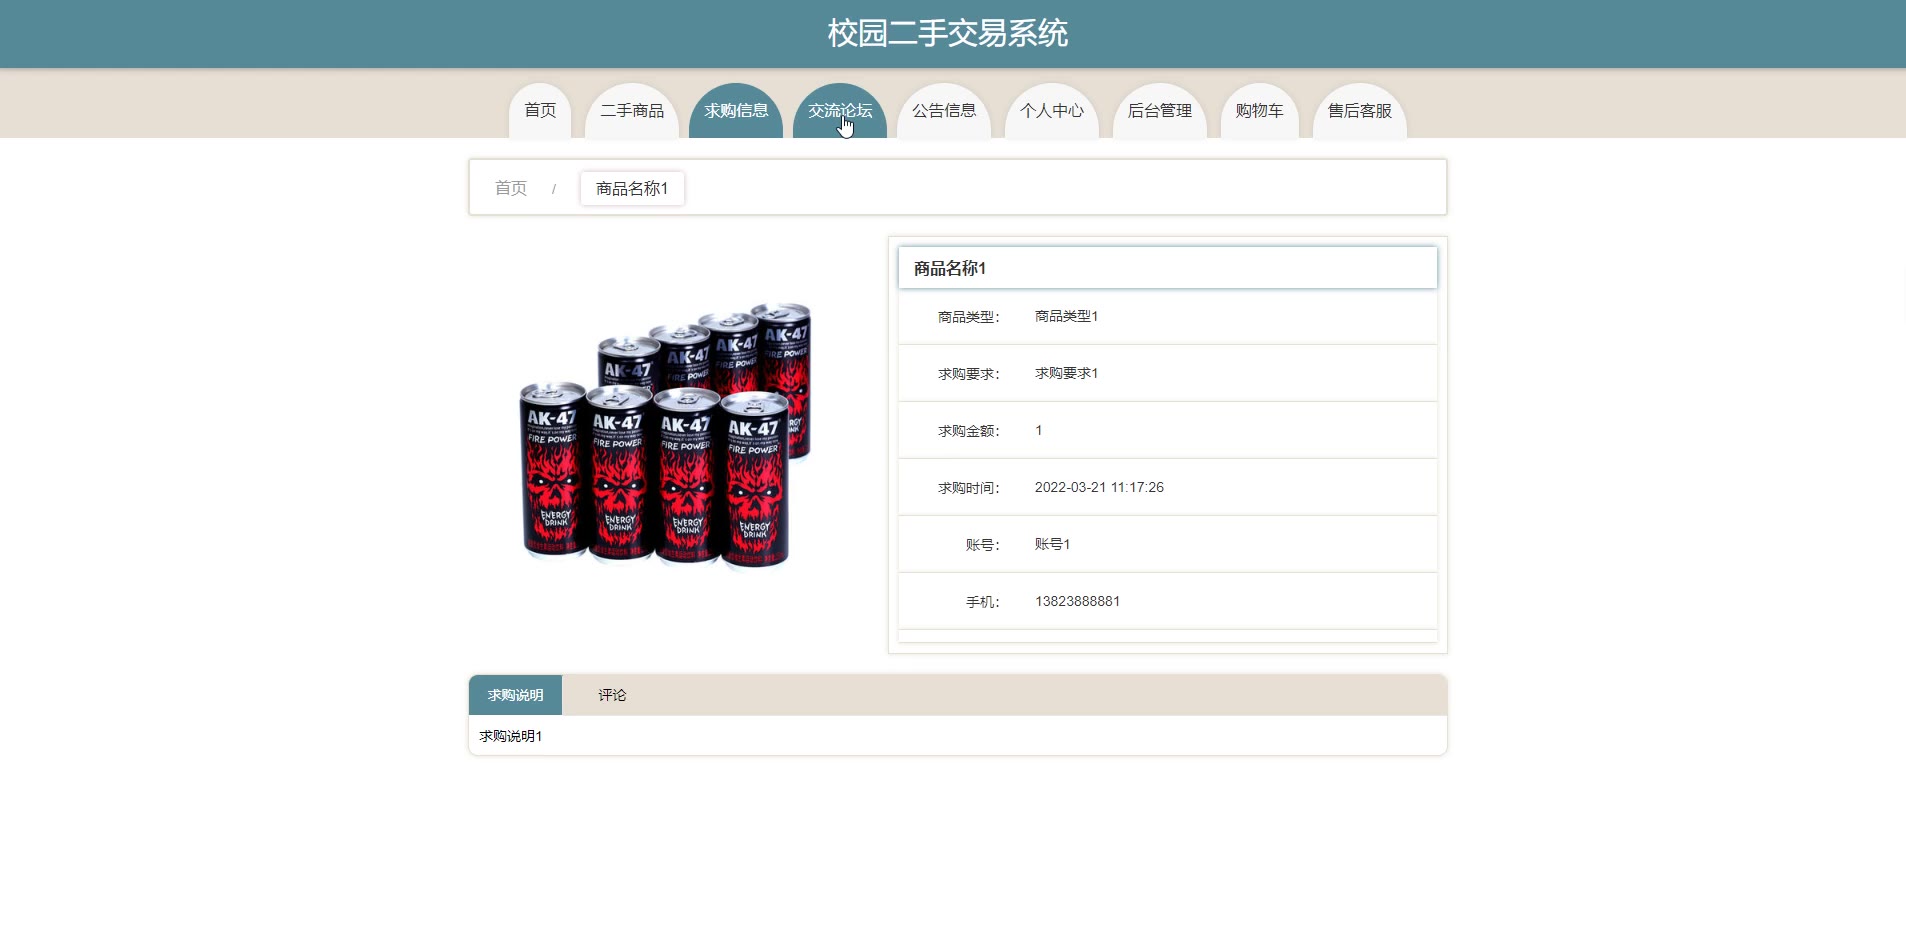Click the 求购金额 value 1
The width and height of the screenshot is (1906, 934).
(1039, 430)
